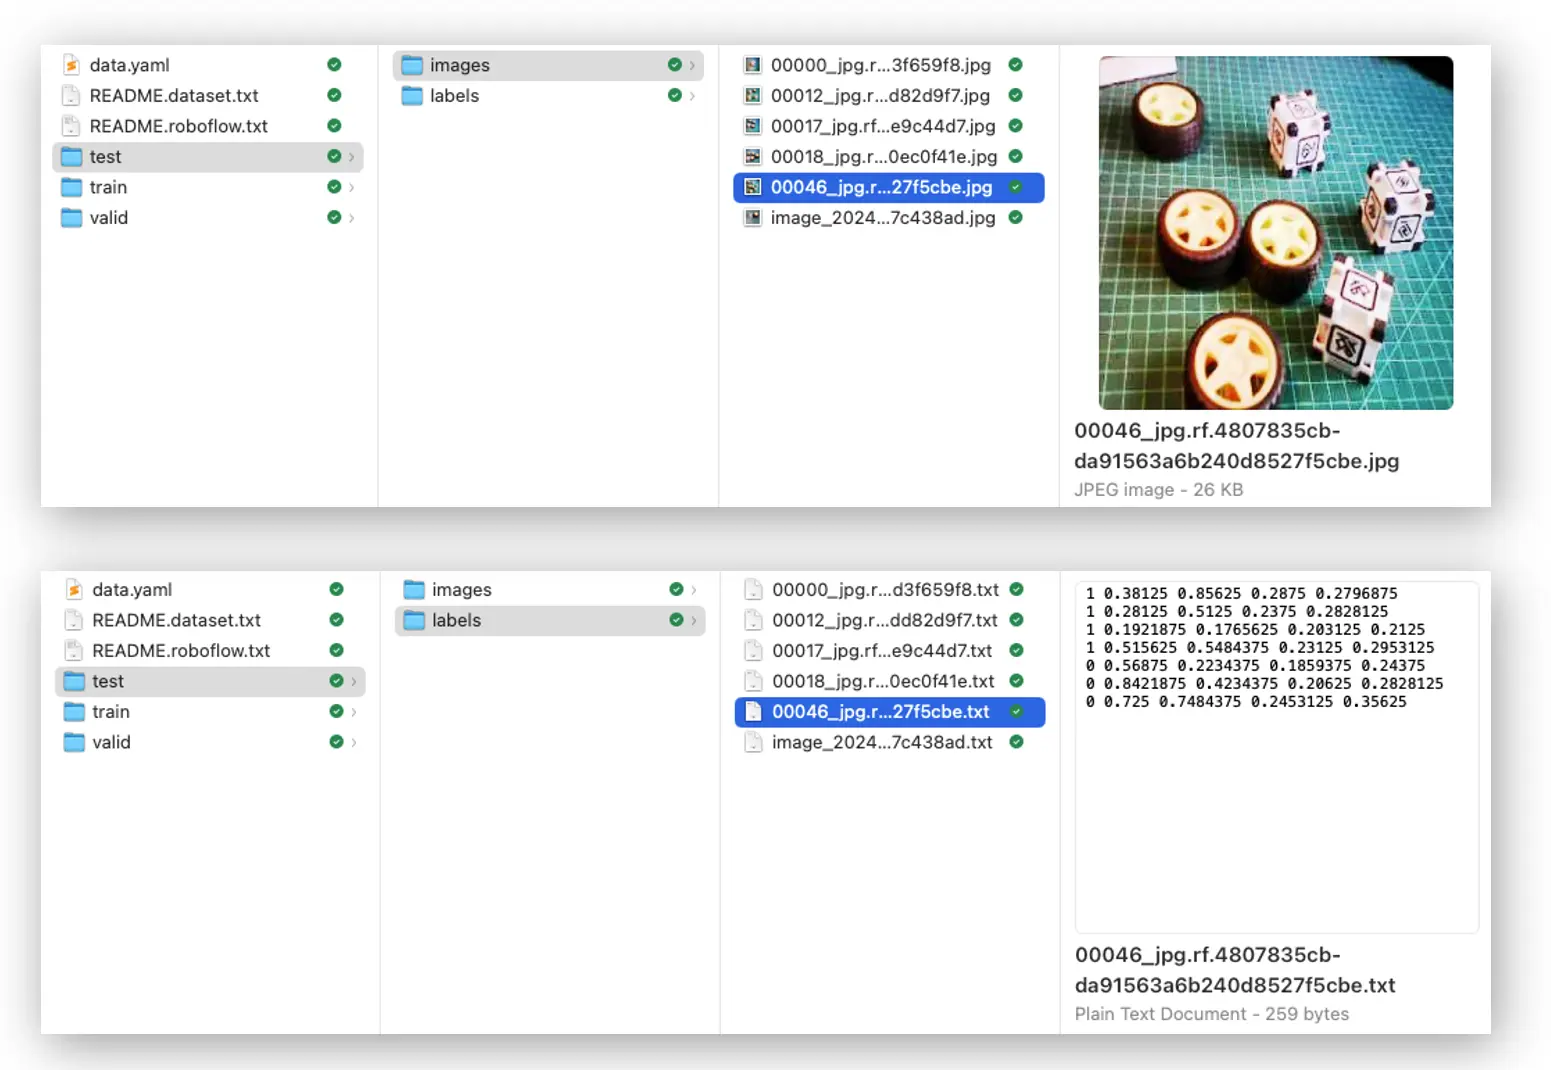Select 00018_jpg...0ec0f41e.jpg in the file list
This screenshot has height=1070, width=1551.
[x=883, y=157]
